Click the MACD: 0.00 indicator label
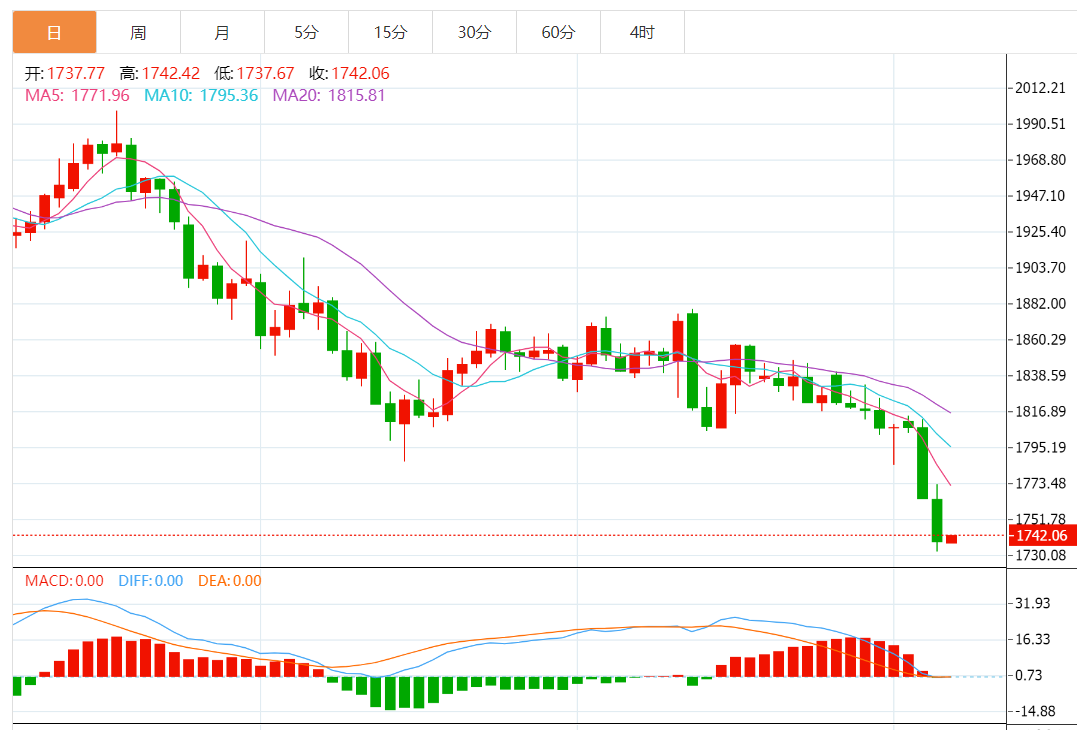The height and width of the screenshot is (730, 1077). (64, 581)
